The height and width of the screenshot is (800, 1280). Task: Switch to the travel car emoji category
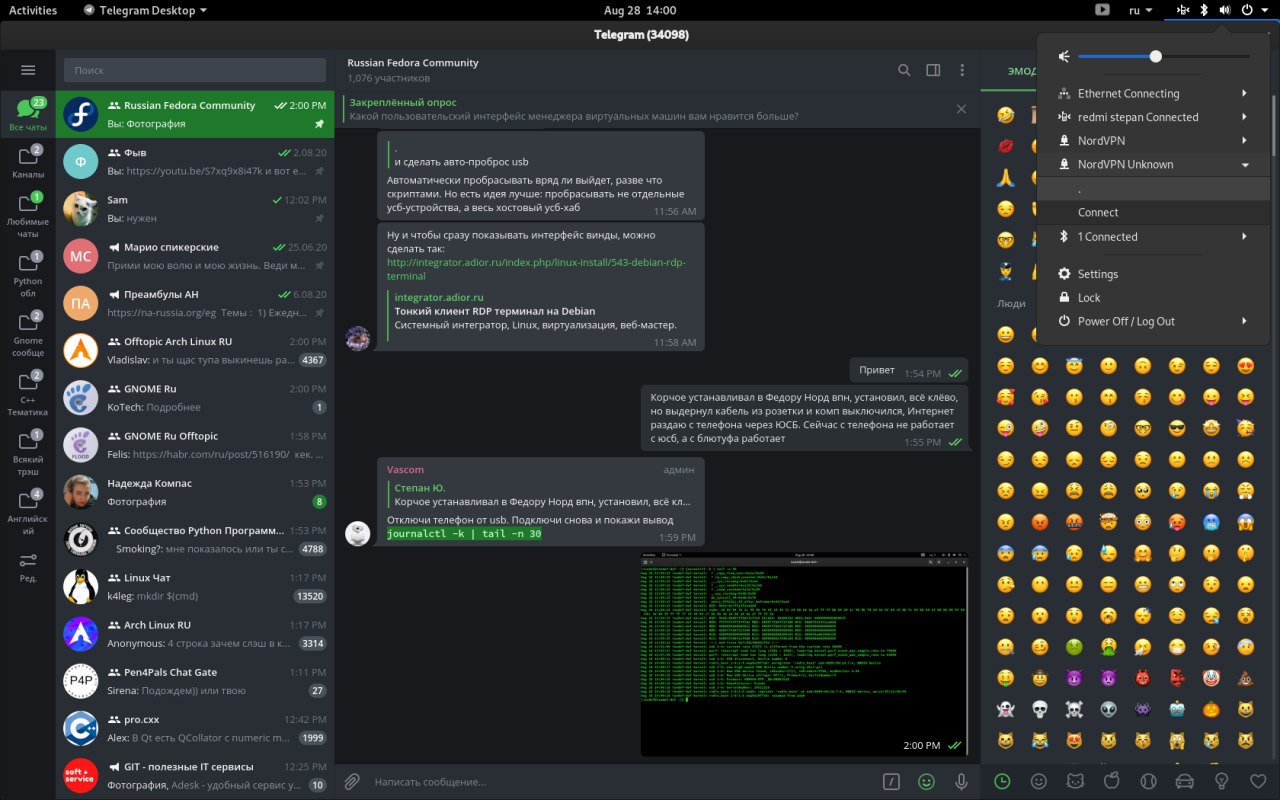(1185, 781)
